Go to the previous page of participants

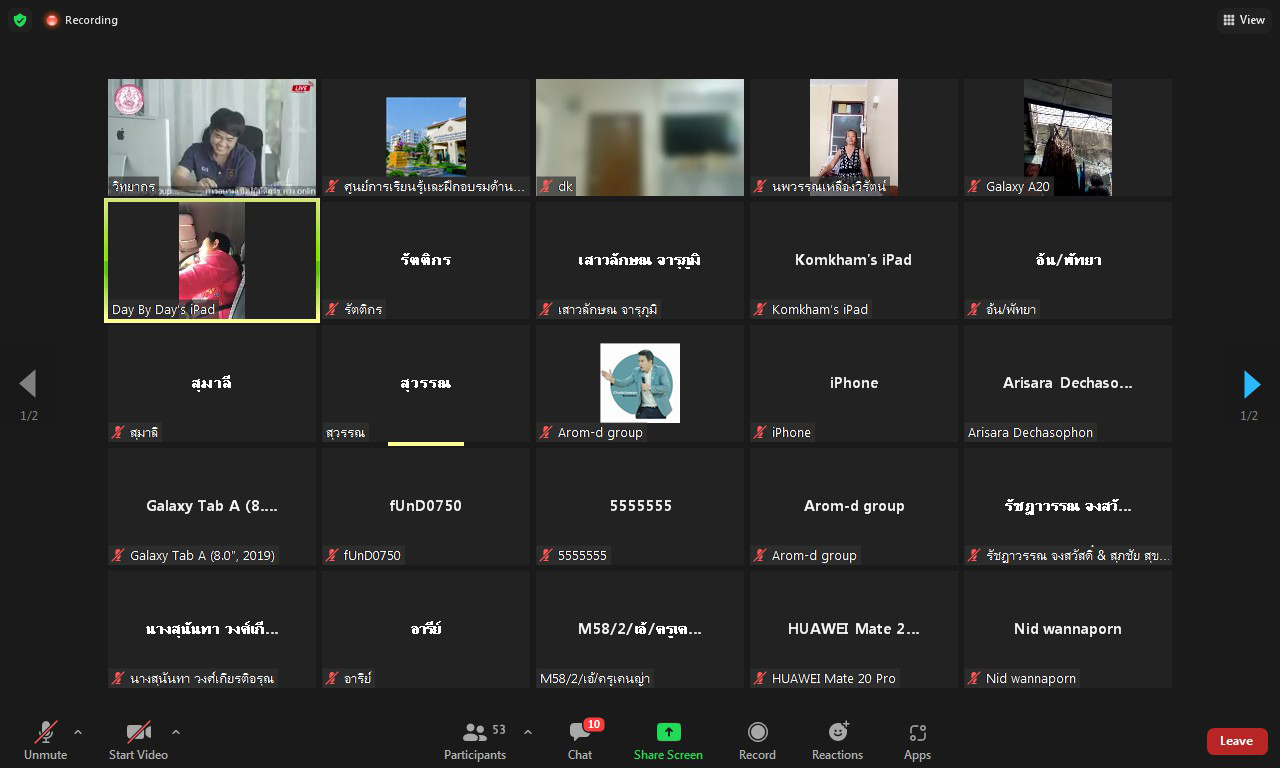tap(28, 384)
